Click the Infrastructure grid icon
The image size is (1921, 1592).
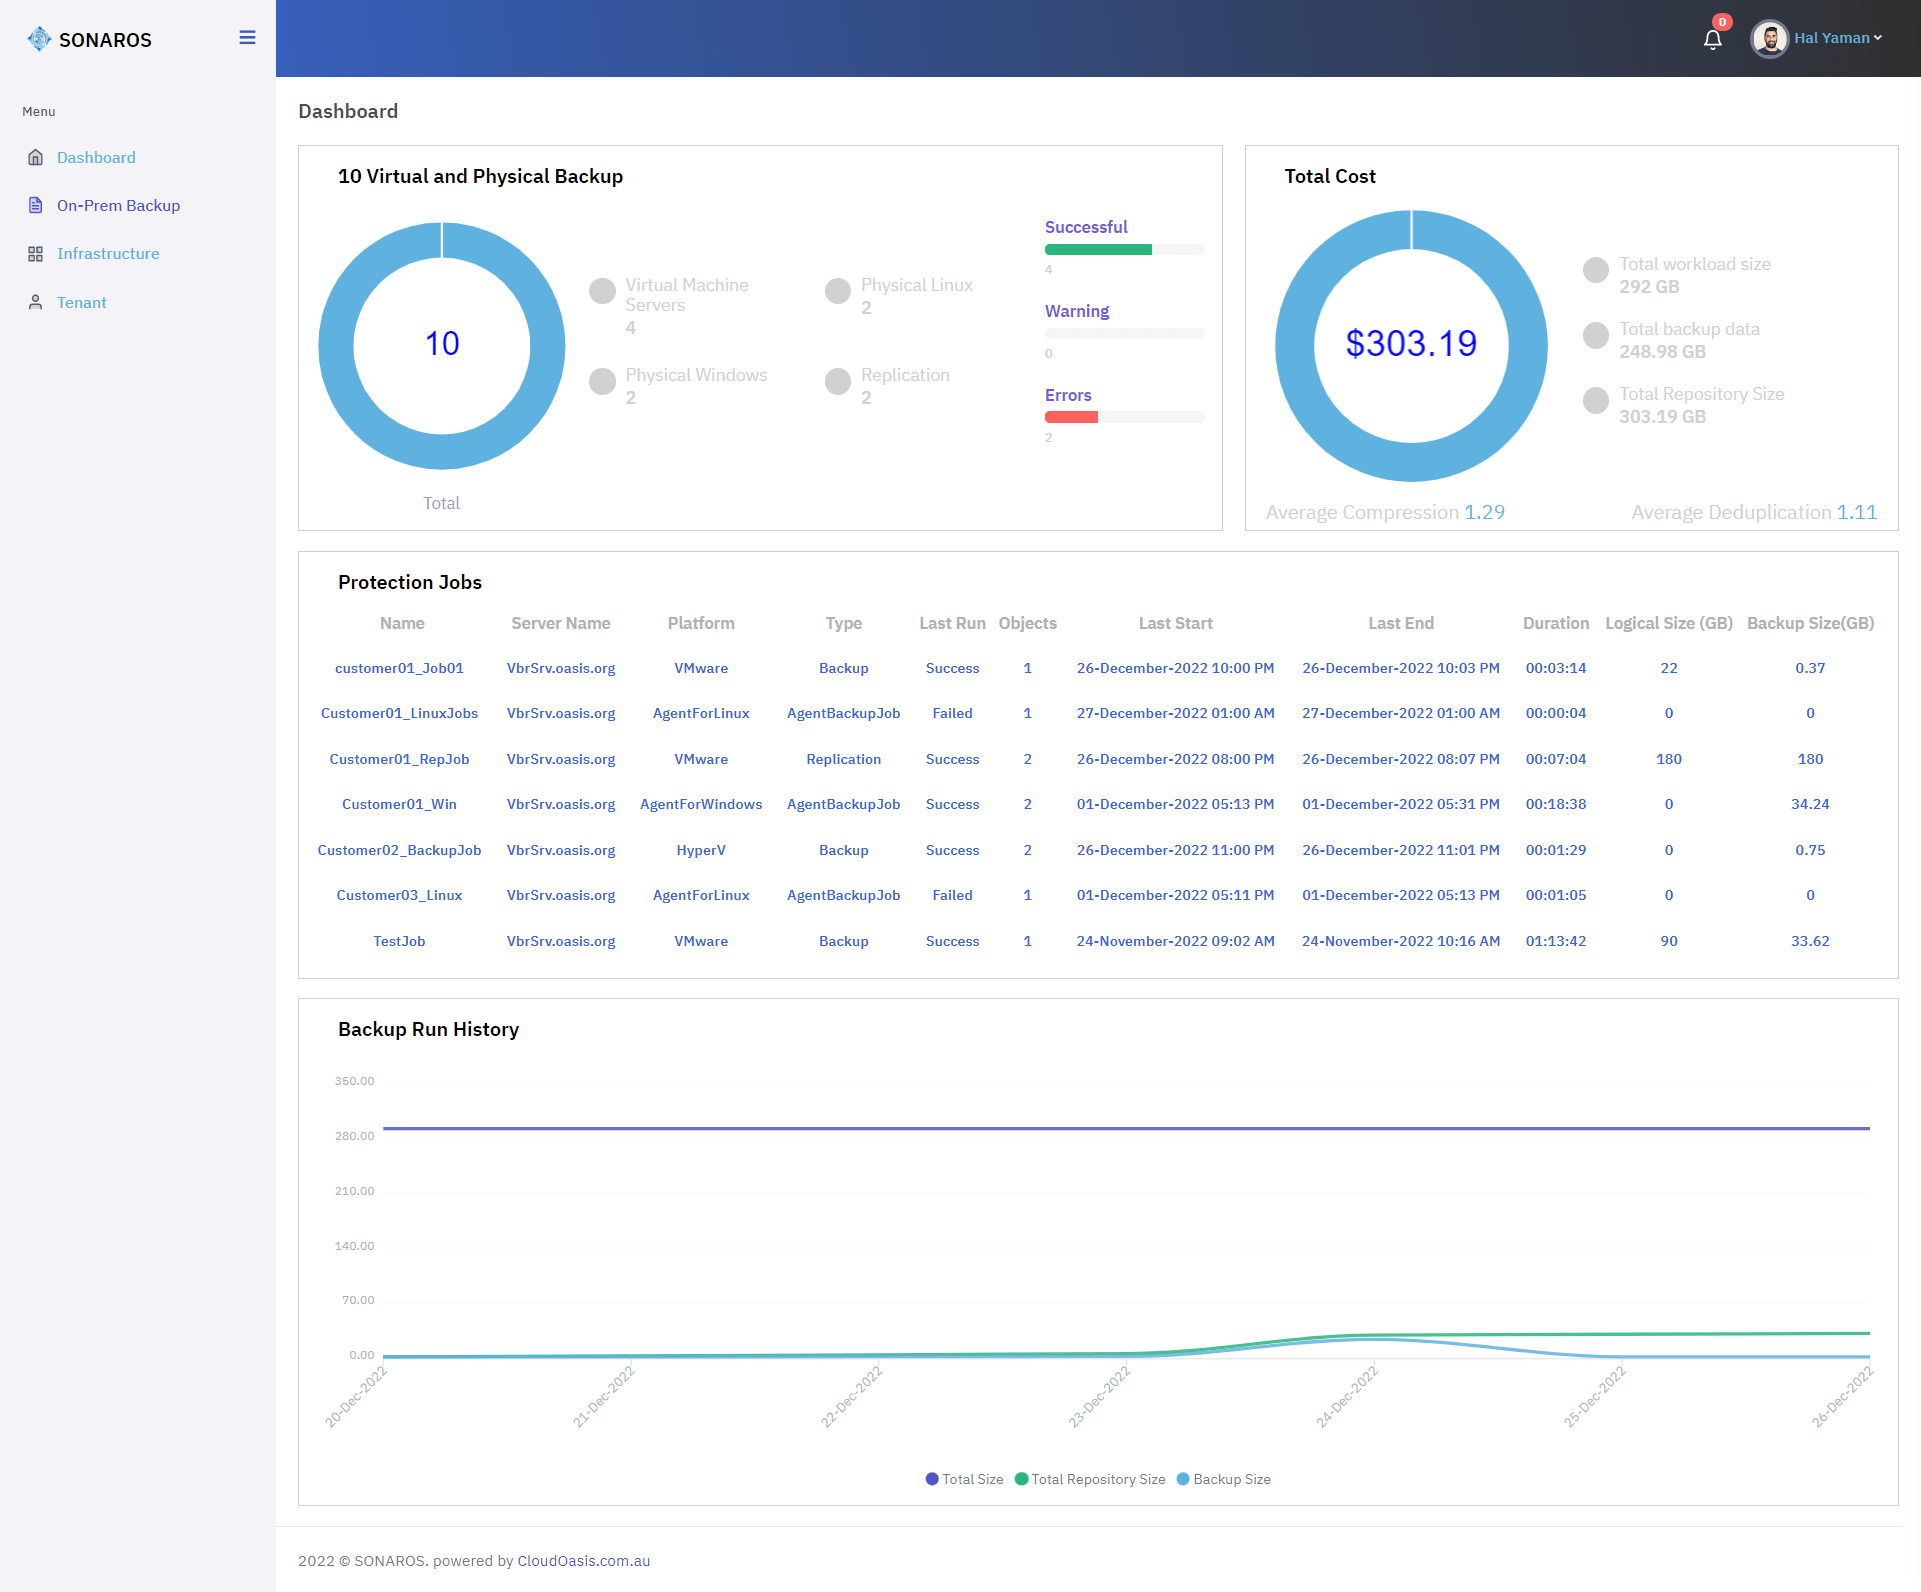click(x=36, y=254)
